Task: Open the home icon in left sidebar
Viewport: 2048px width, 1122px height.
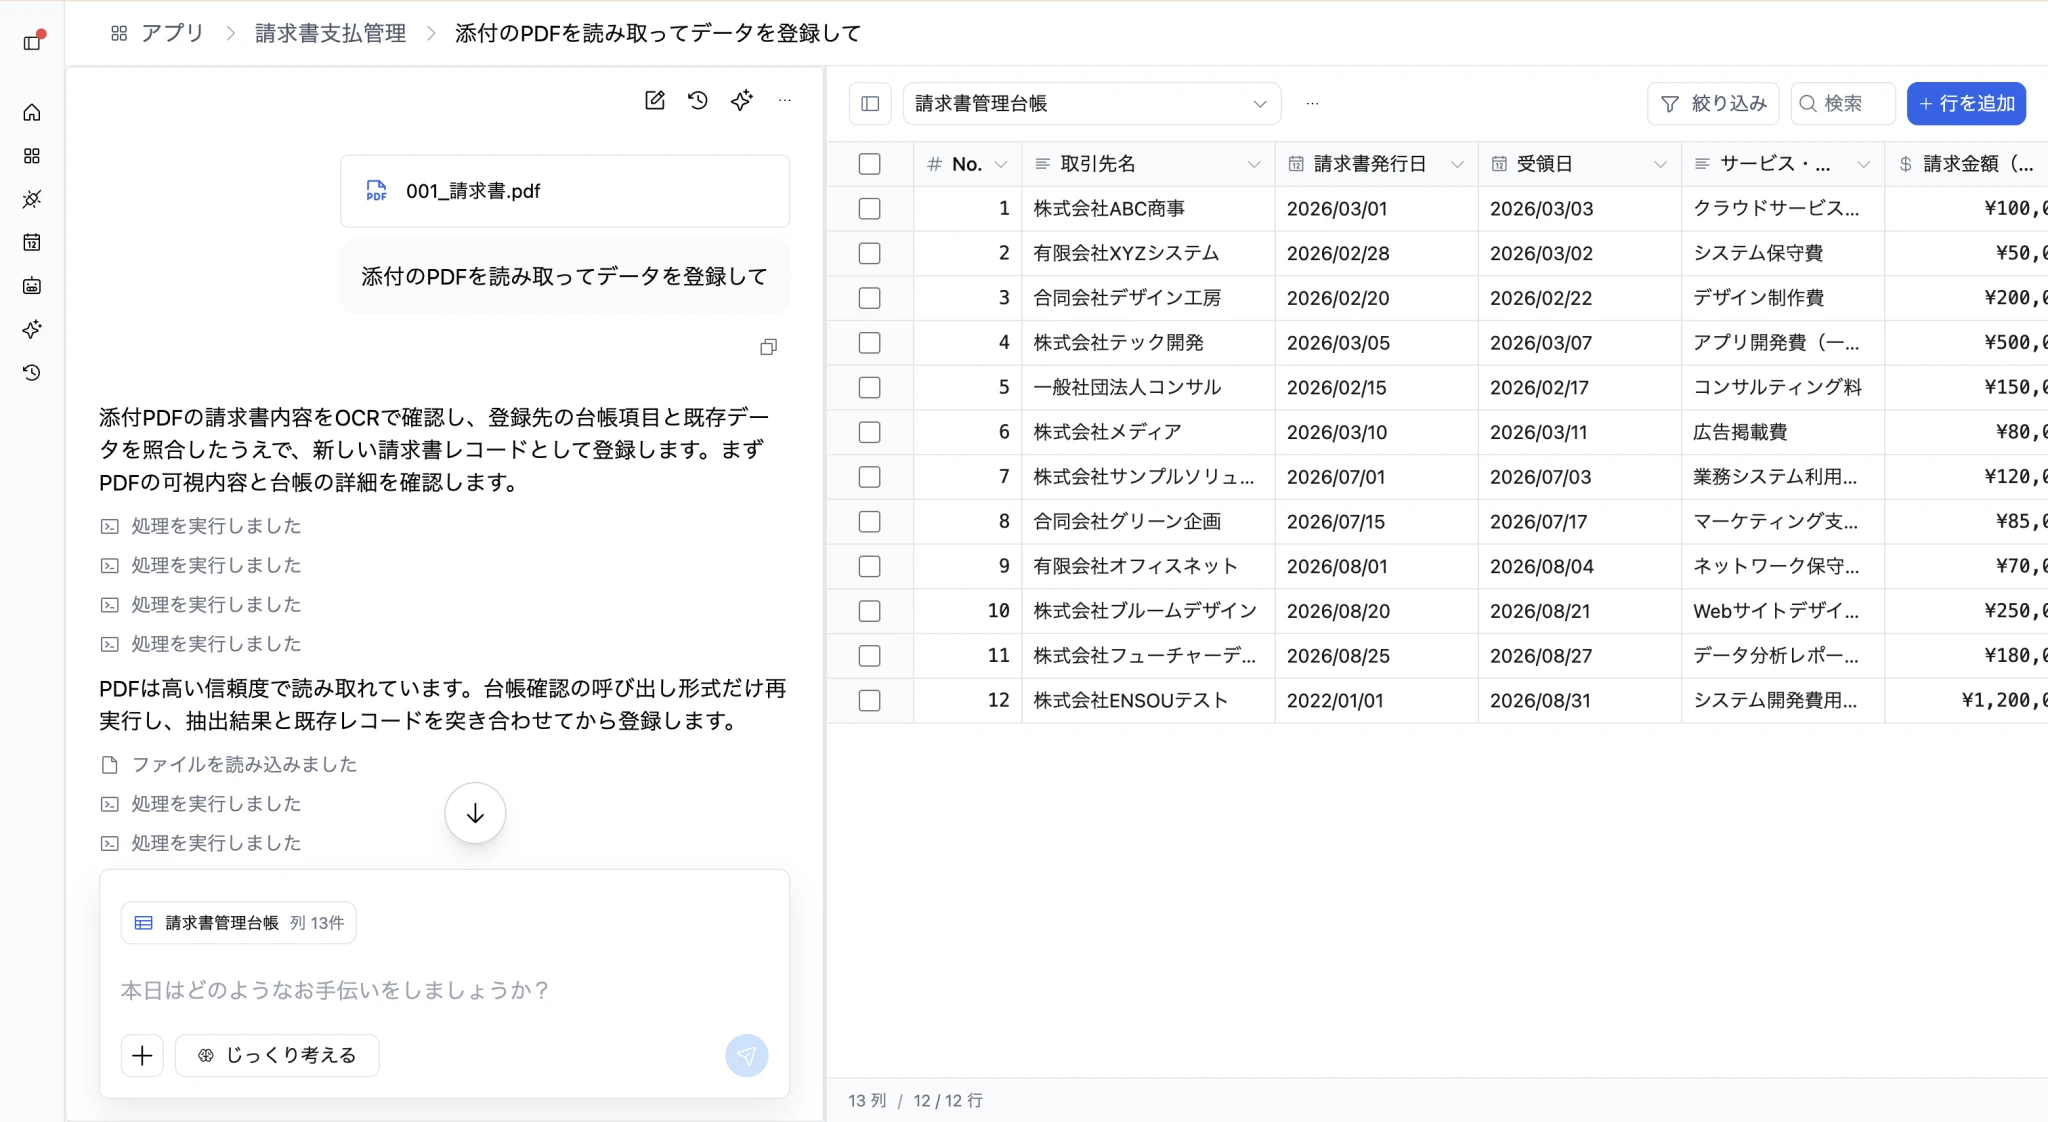Action: pyautogui.click(x=32, y=112)
